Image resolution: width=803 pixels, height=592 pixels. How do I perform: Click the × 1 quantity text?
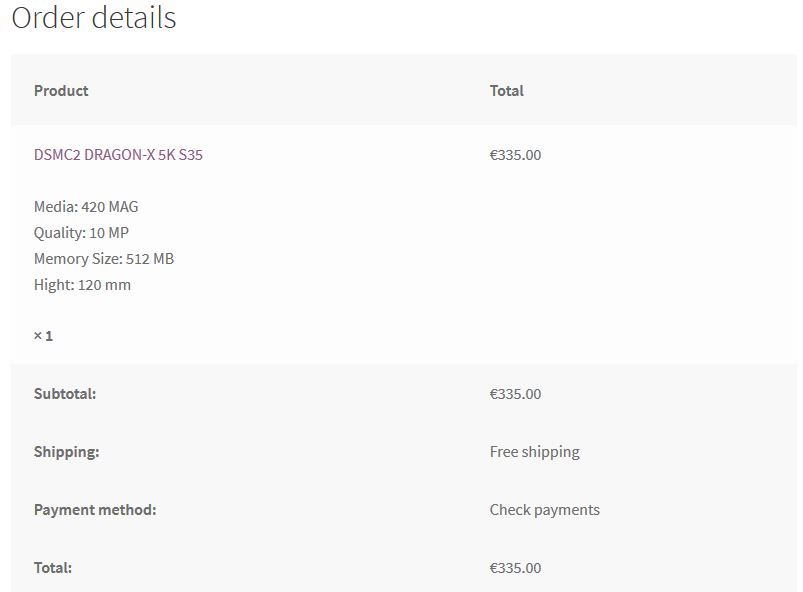click(43, 336)
